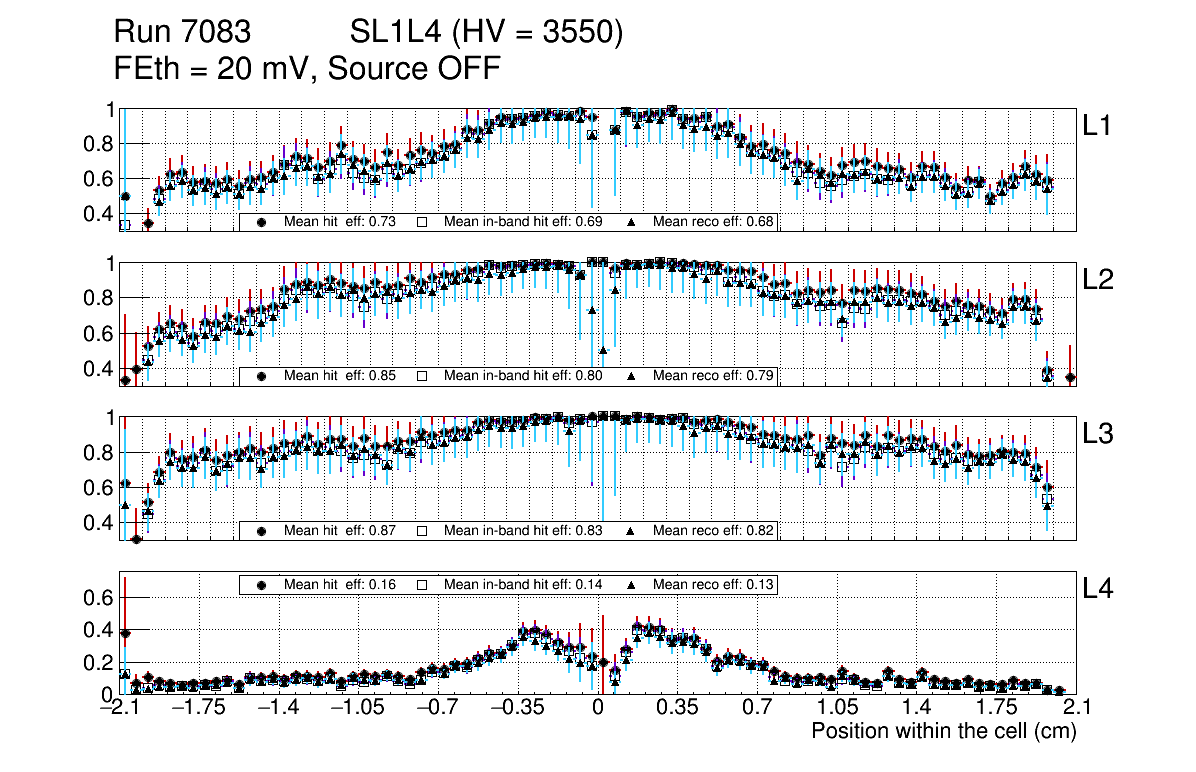Click the L3 panel label
This screenshot has height=772, width=1196.
coord(1098,434)
